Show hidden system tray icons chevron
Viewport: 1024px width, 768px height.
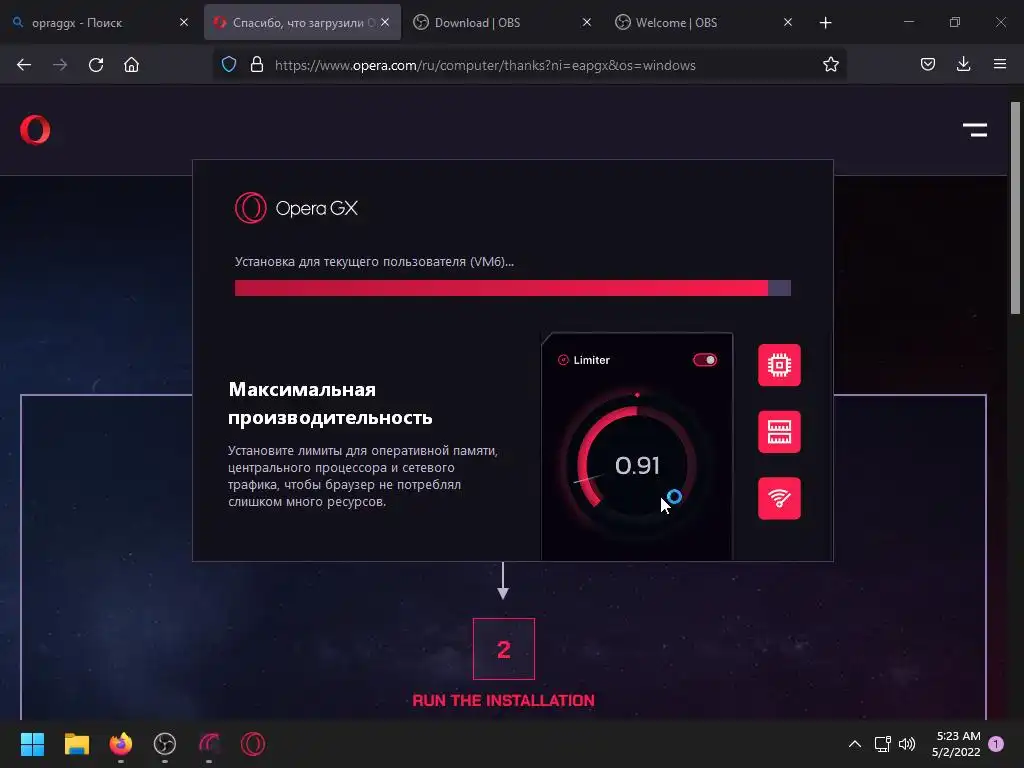point(854,744)
